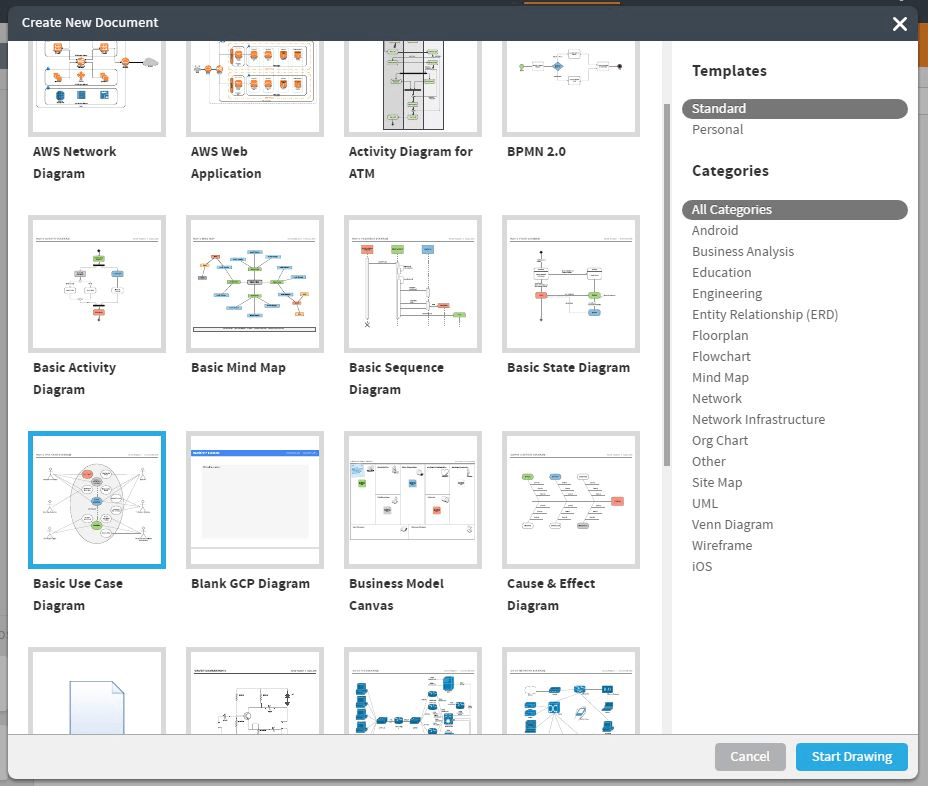Pick the Basic Sequence Diagram template
928x786 pixels.
coord(412,283)
